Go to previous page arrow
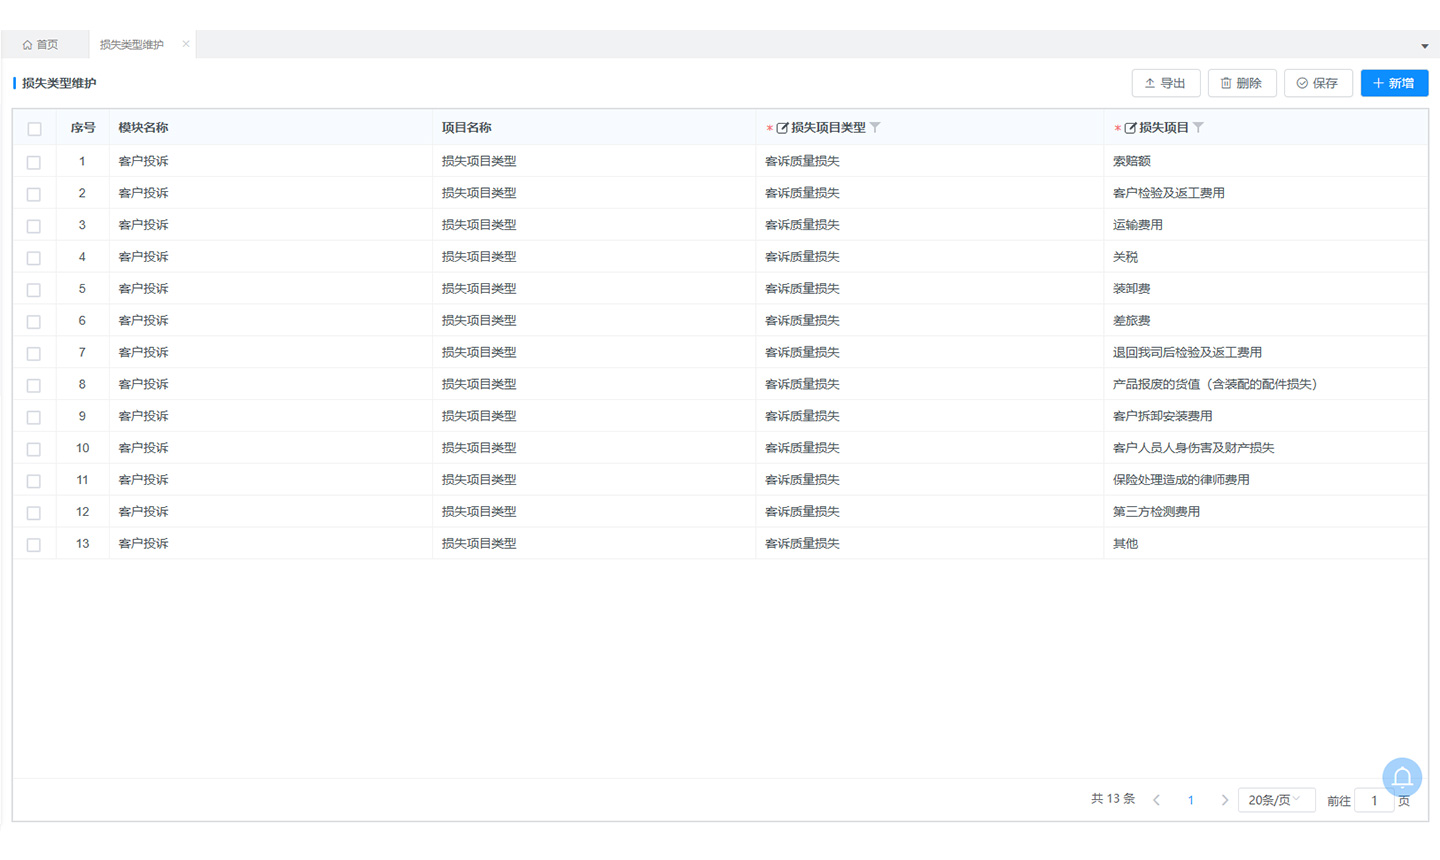The height and width of the screenshot is (860, 1440). (1157, 800)
